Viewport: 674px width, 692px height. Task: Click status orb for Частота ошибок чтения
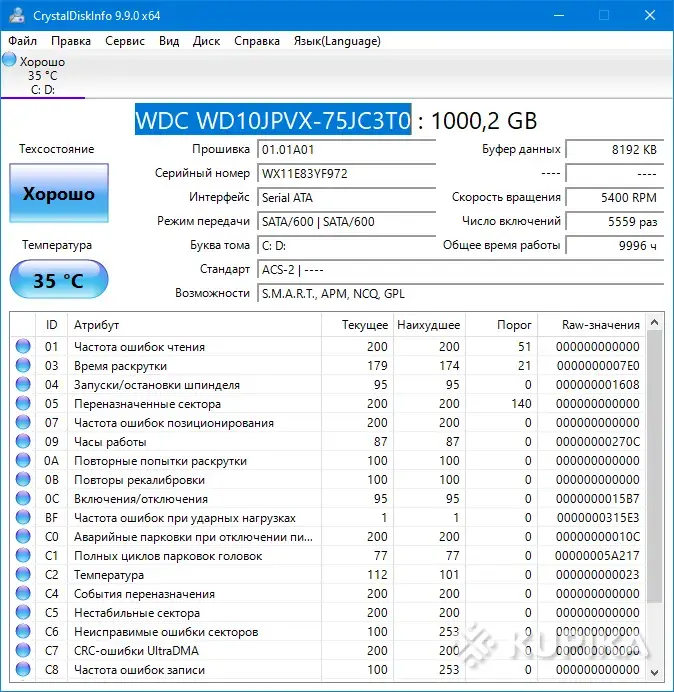[23, 346]
